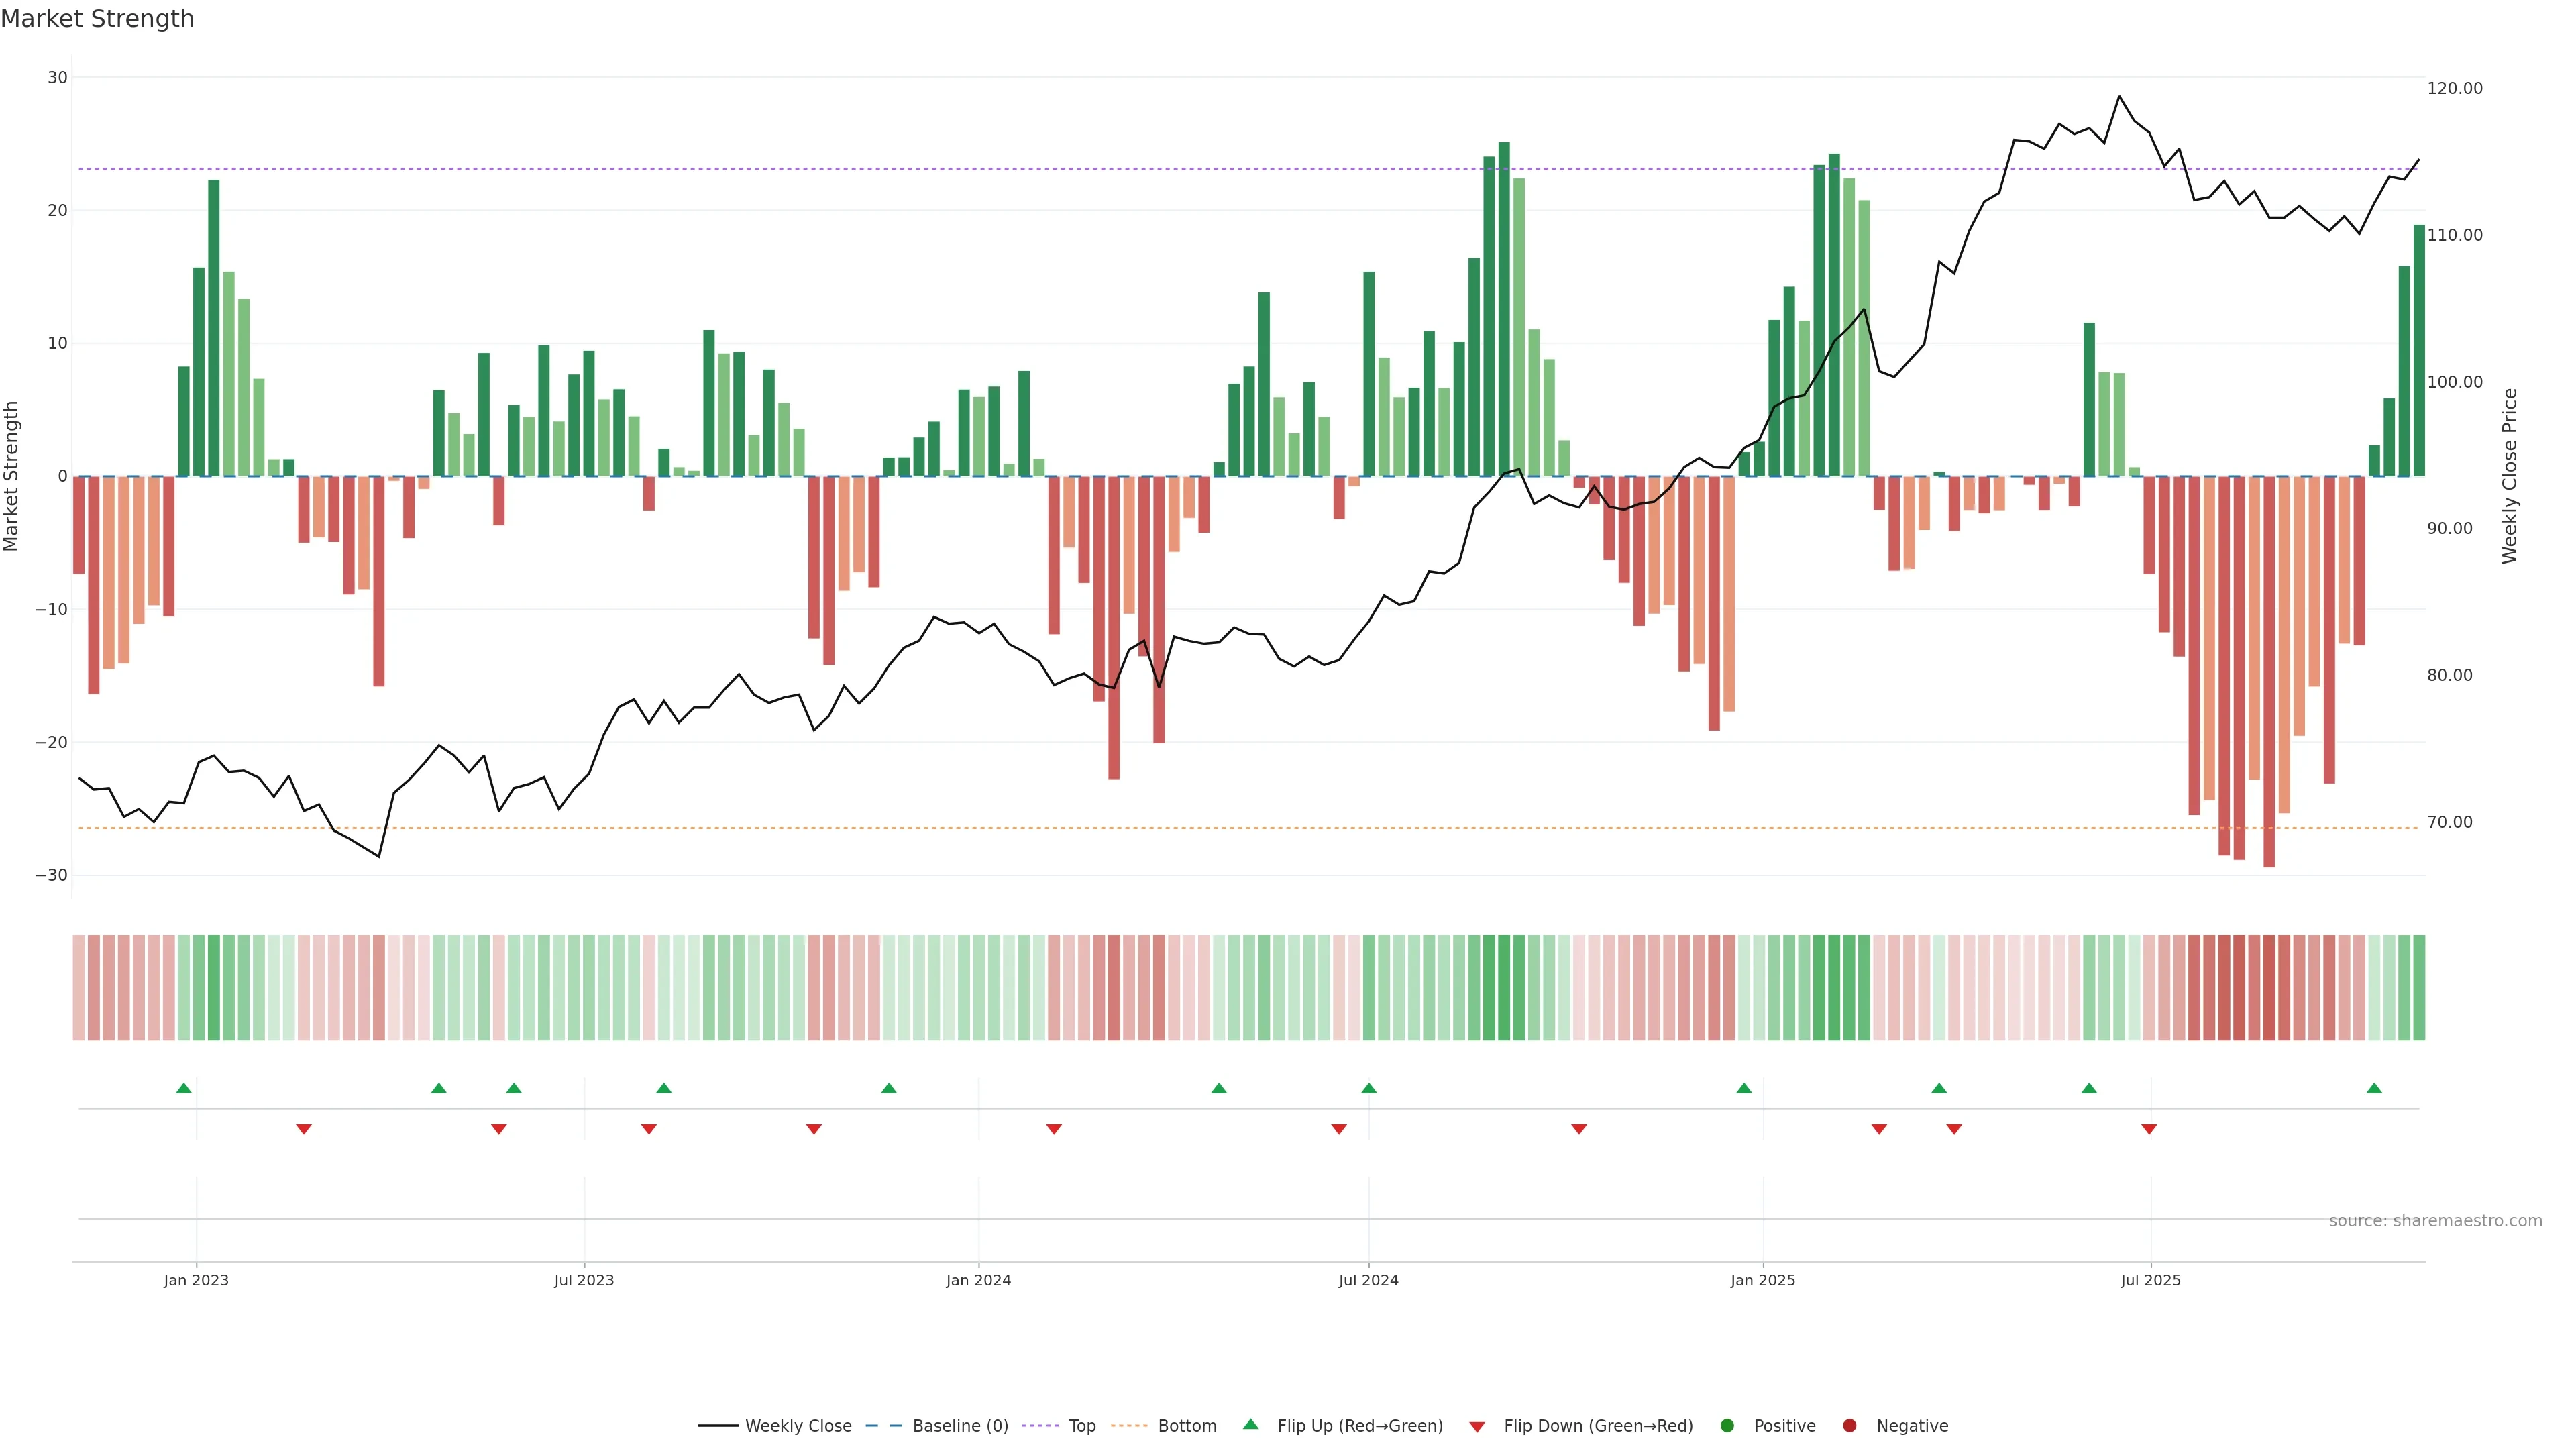Click the red Flip Down legend triangle
This screenshot has width=2576, height=1449.
1477,1427
